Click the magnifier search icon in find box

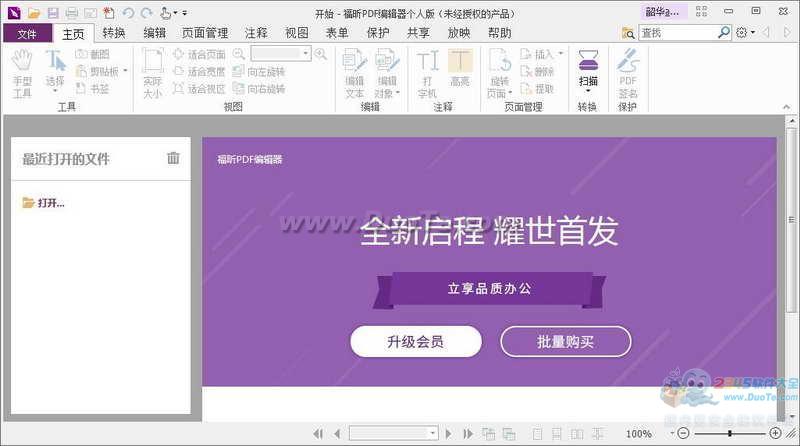click(x=724, y=33)
